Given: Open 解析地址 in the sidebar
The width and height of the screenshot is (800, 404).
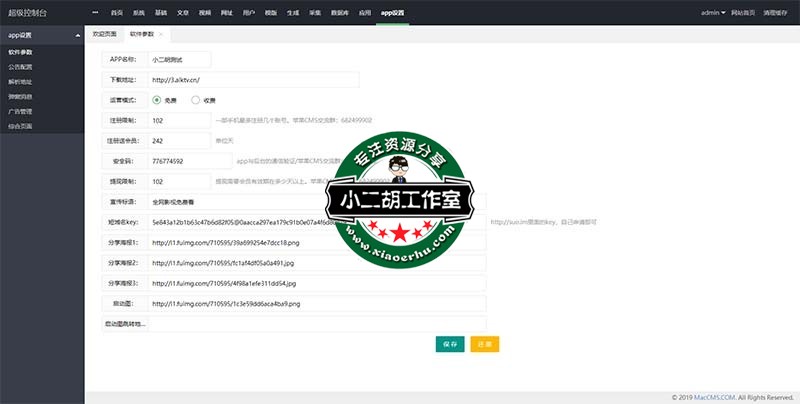Looking at the screenshot, I should point(20,81).
